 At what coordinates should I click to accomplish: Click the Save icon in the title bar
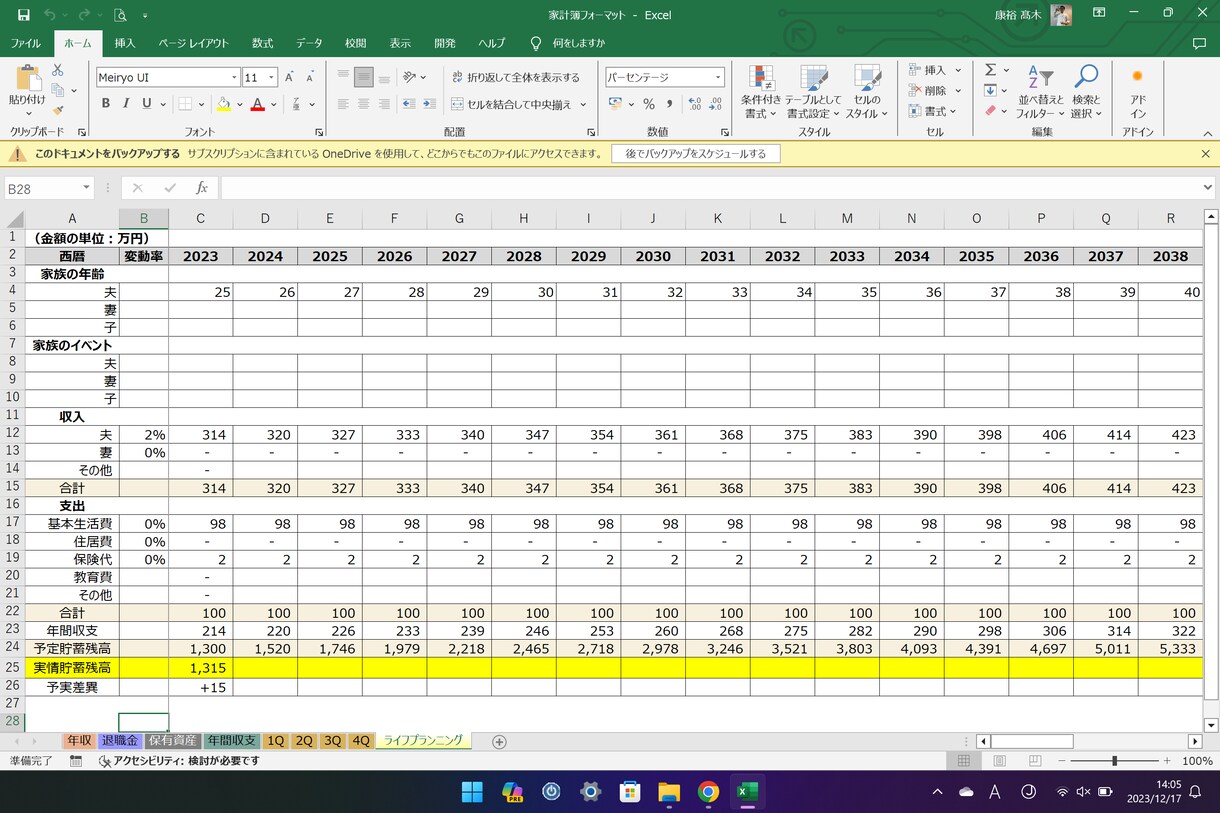click(24, 15)
